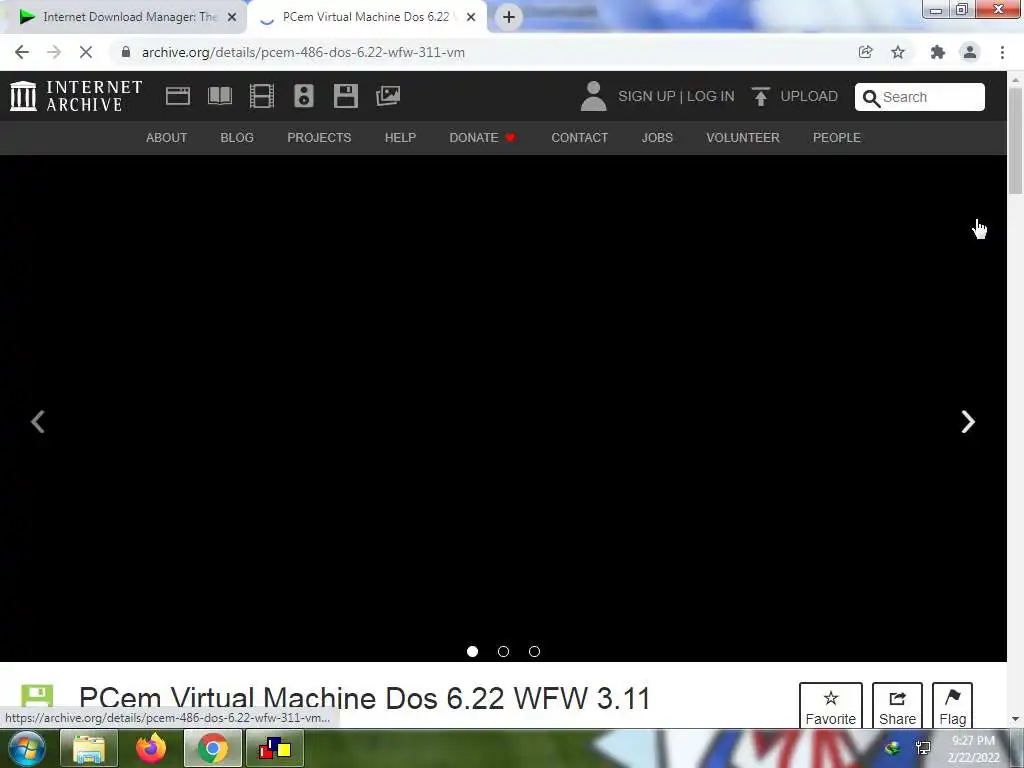Open the Texts book icon
Screen dimensions: 1024x768
click(219, 96)
